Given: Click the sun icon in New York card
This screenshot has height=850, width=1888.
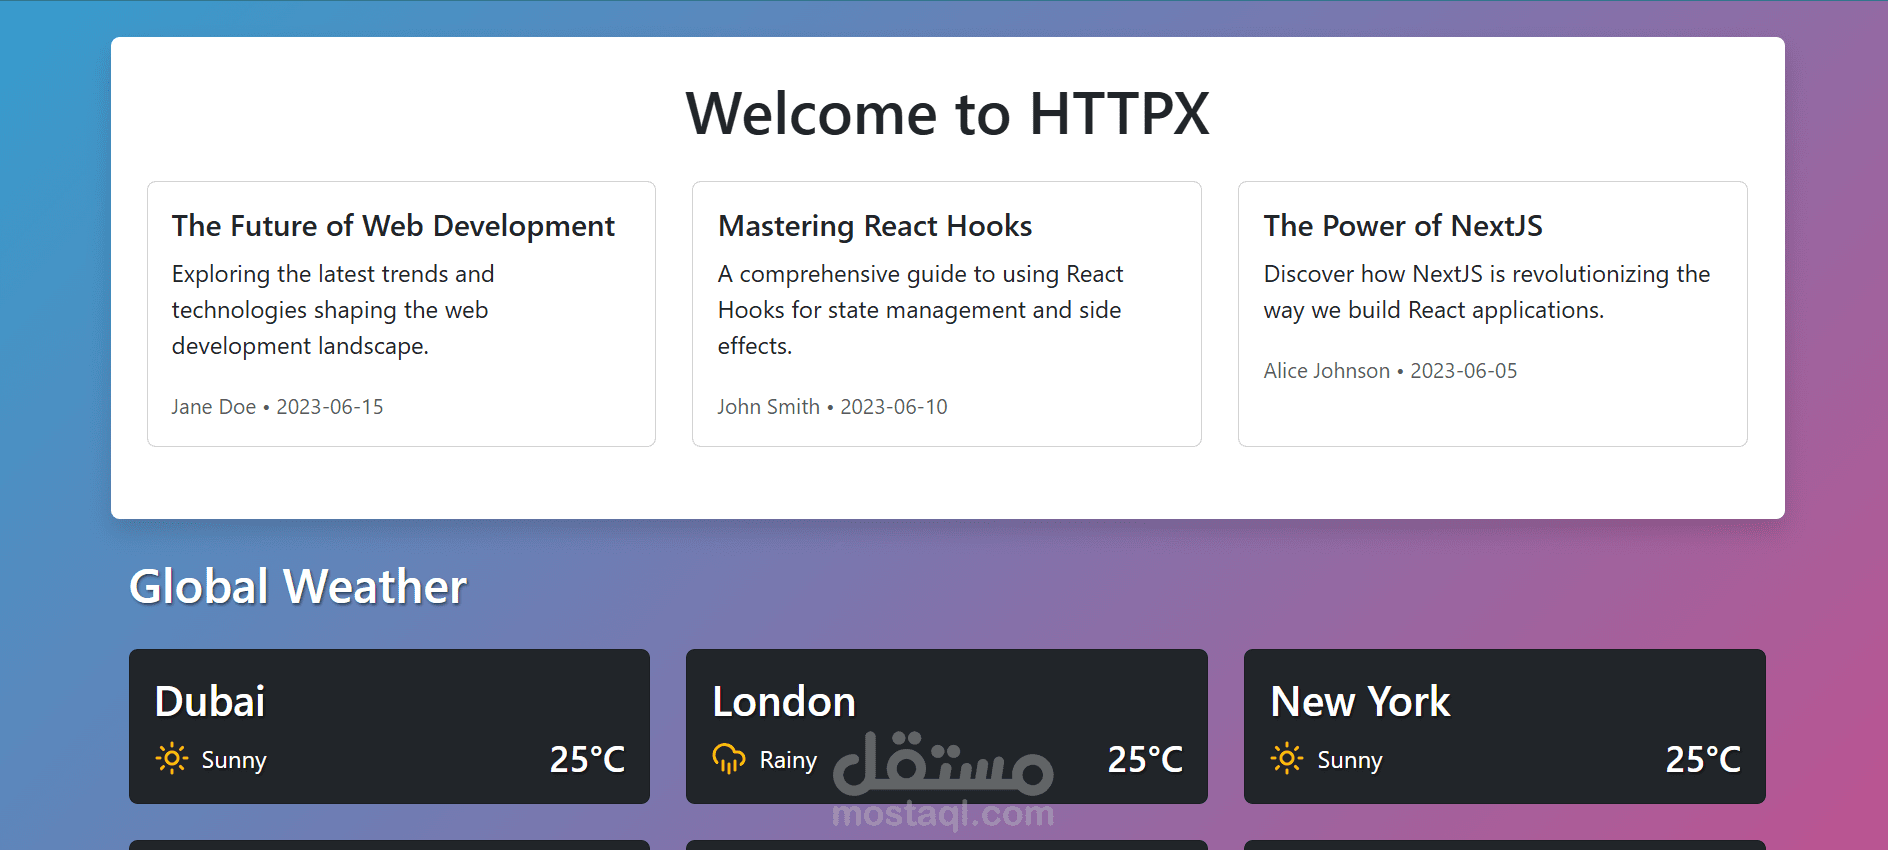Looking at the screenshot, I should point(1287,759).
